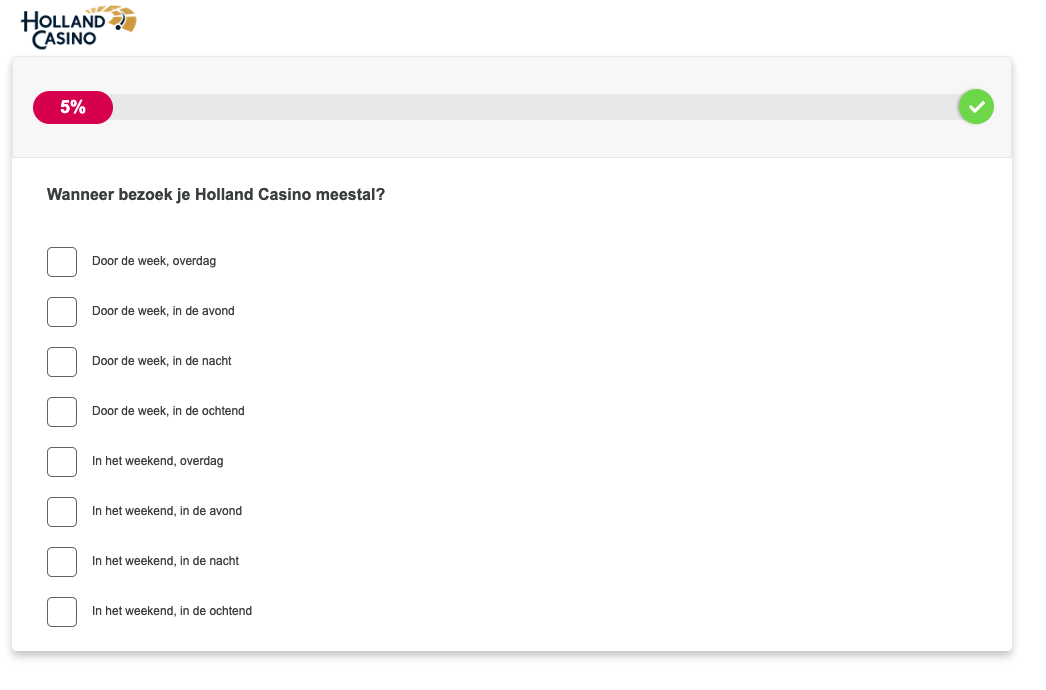Click the 'In het weekend, in de nacht' label

coord(165,561)
